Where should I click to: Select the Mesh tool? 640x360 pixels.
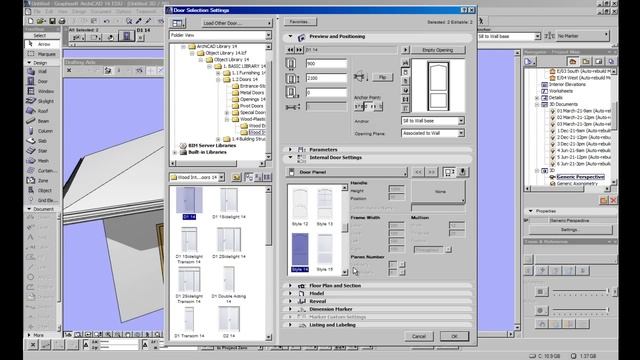[x=42, y=161]
